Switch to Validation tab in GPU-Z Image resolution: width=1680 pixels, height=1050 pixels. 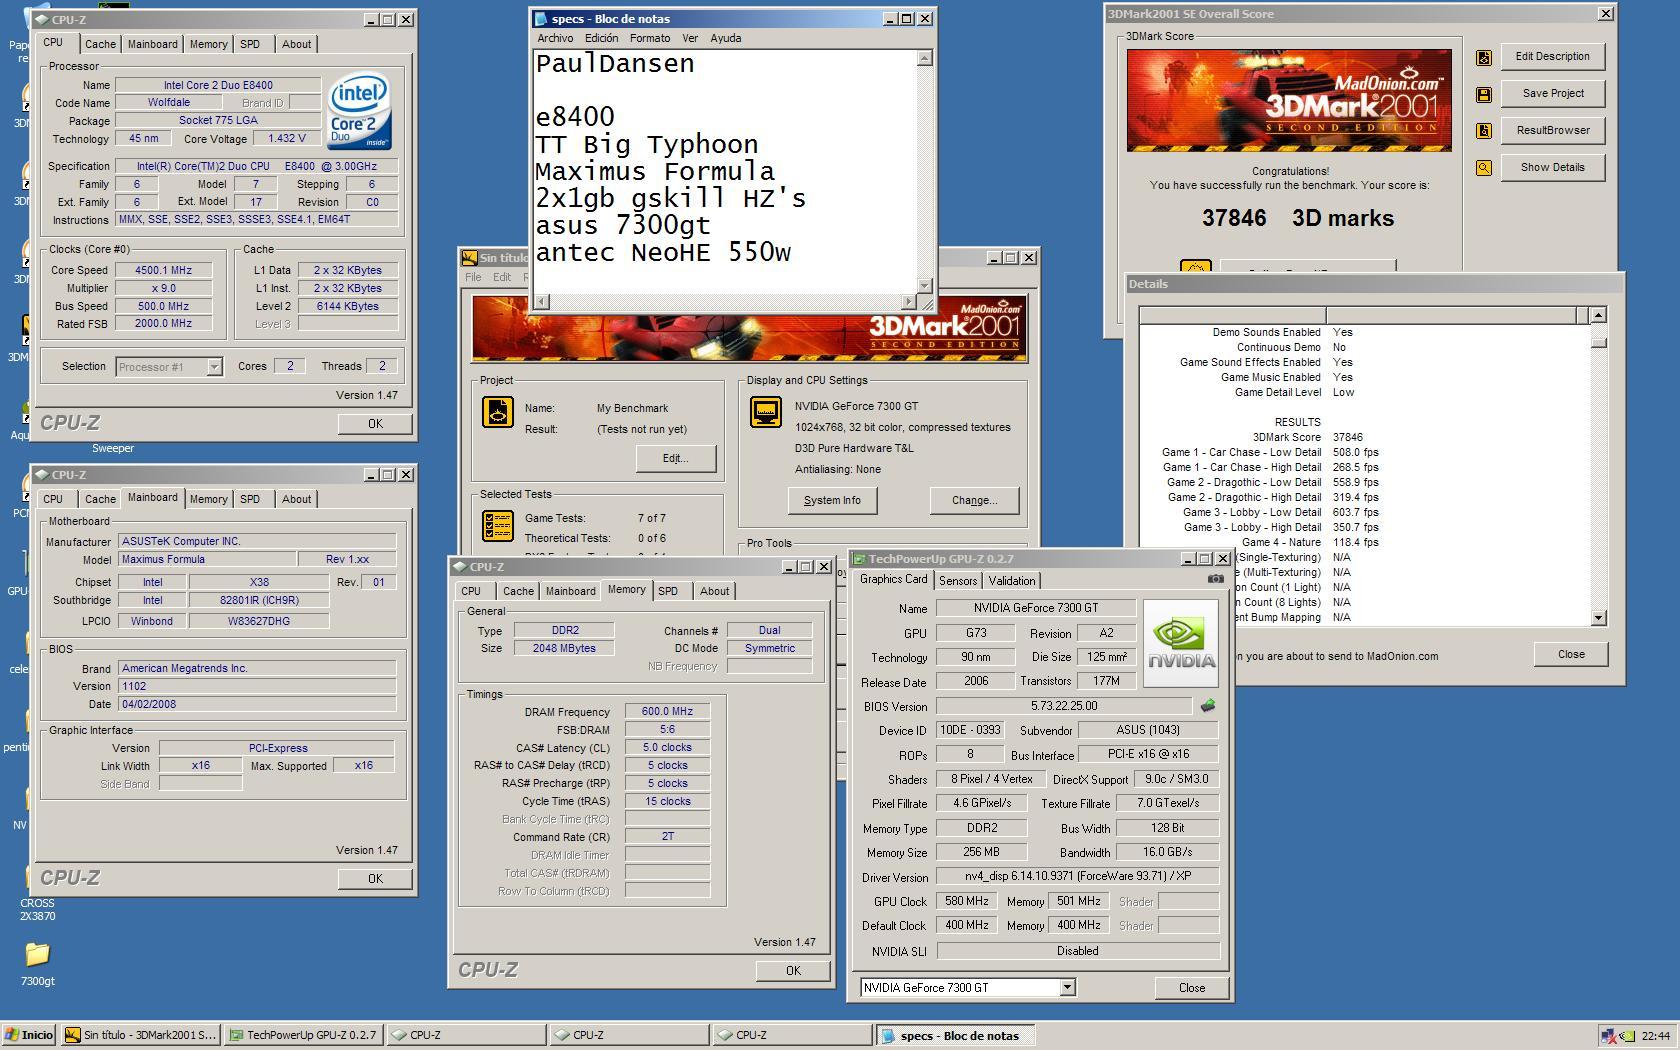point(1012,581)
